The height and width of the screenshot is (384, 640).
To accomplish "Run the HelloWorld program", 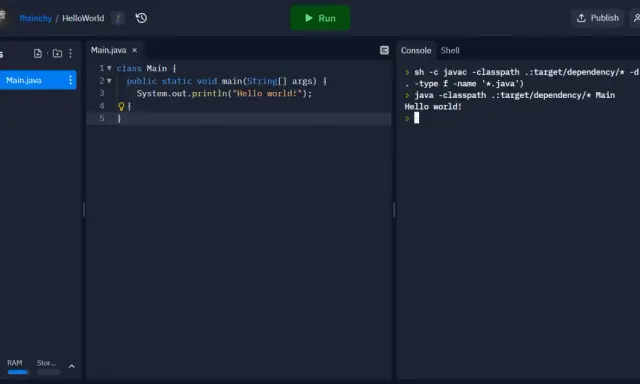I will click(320, 18).
